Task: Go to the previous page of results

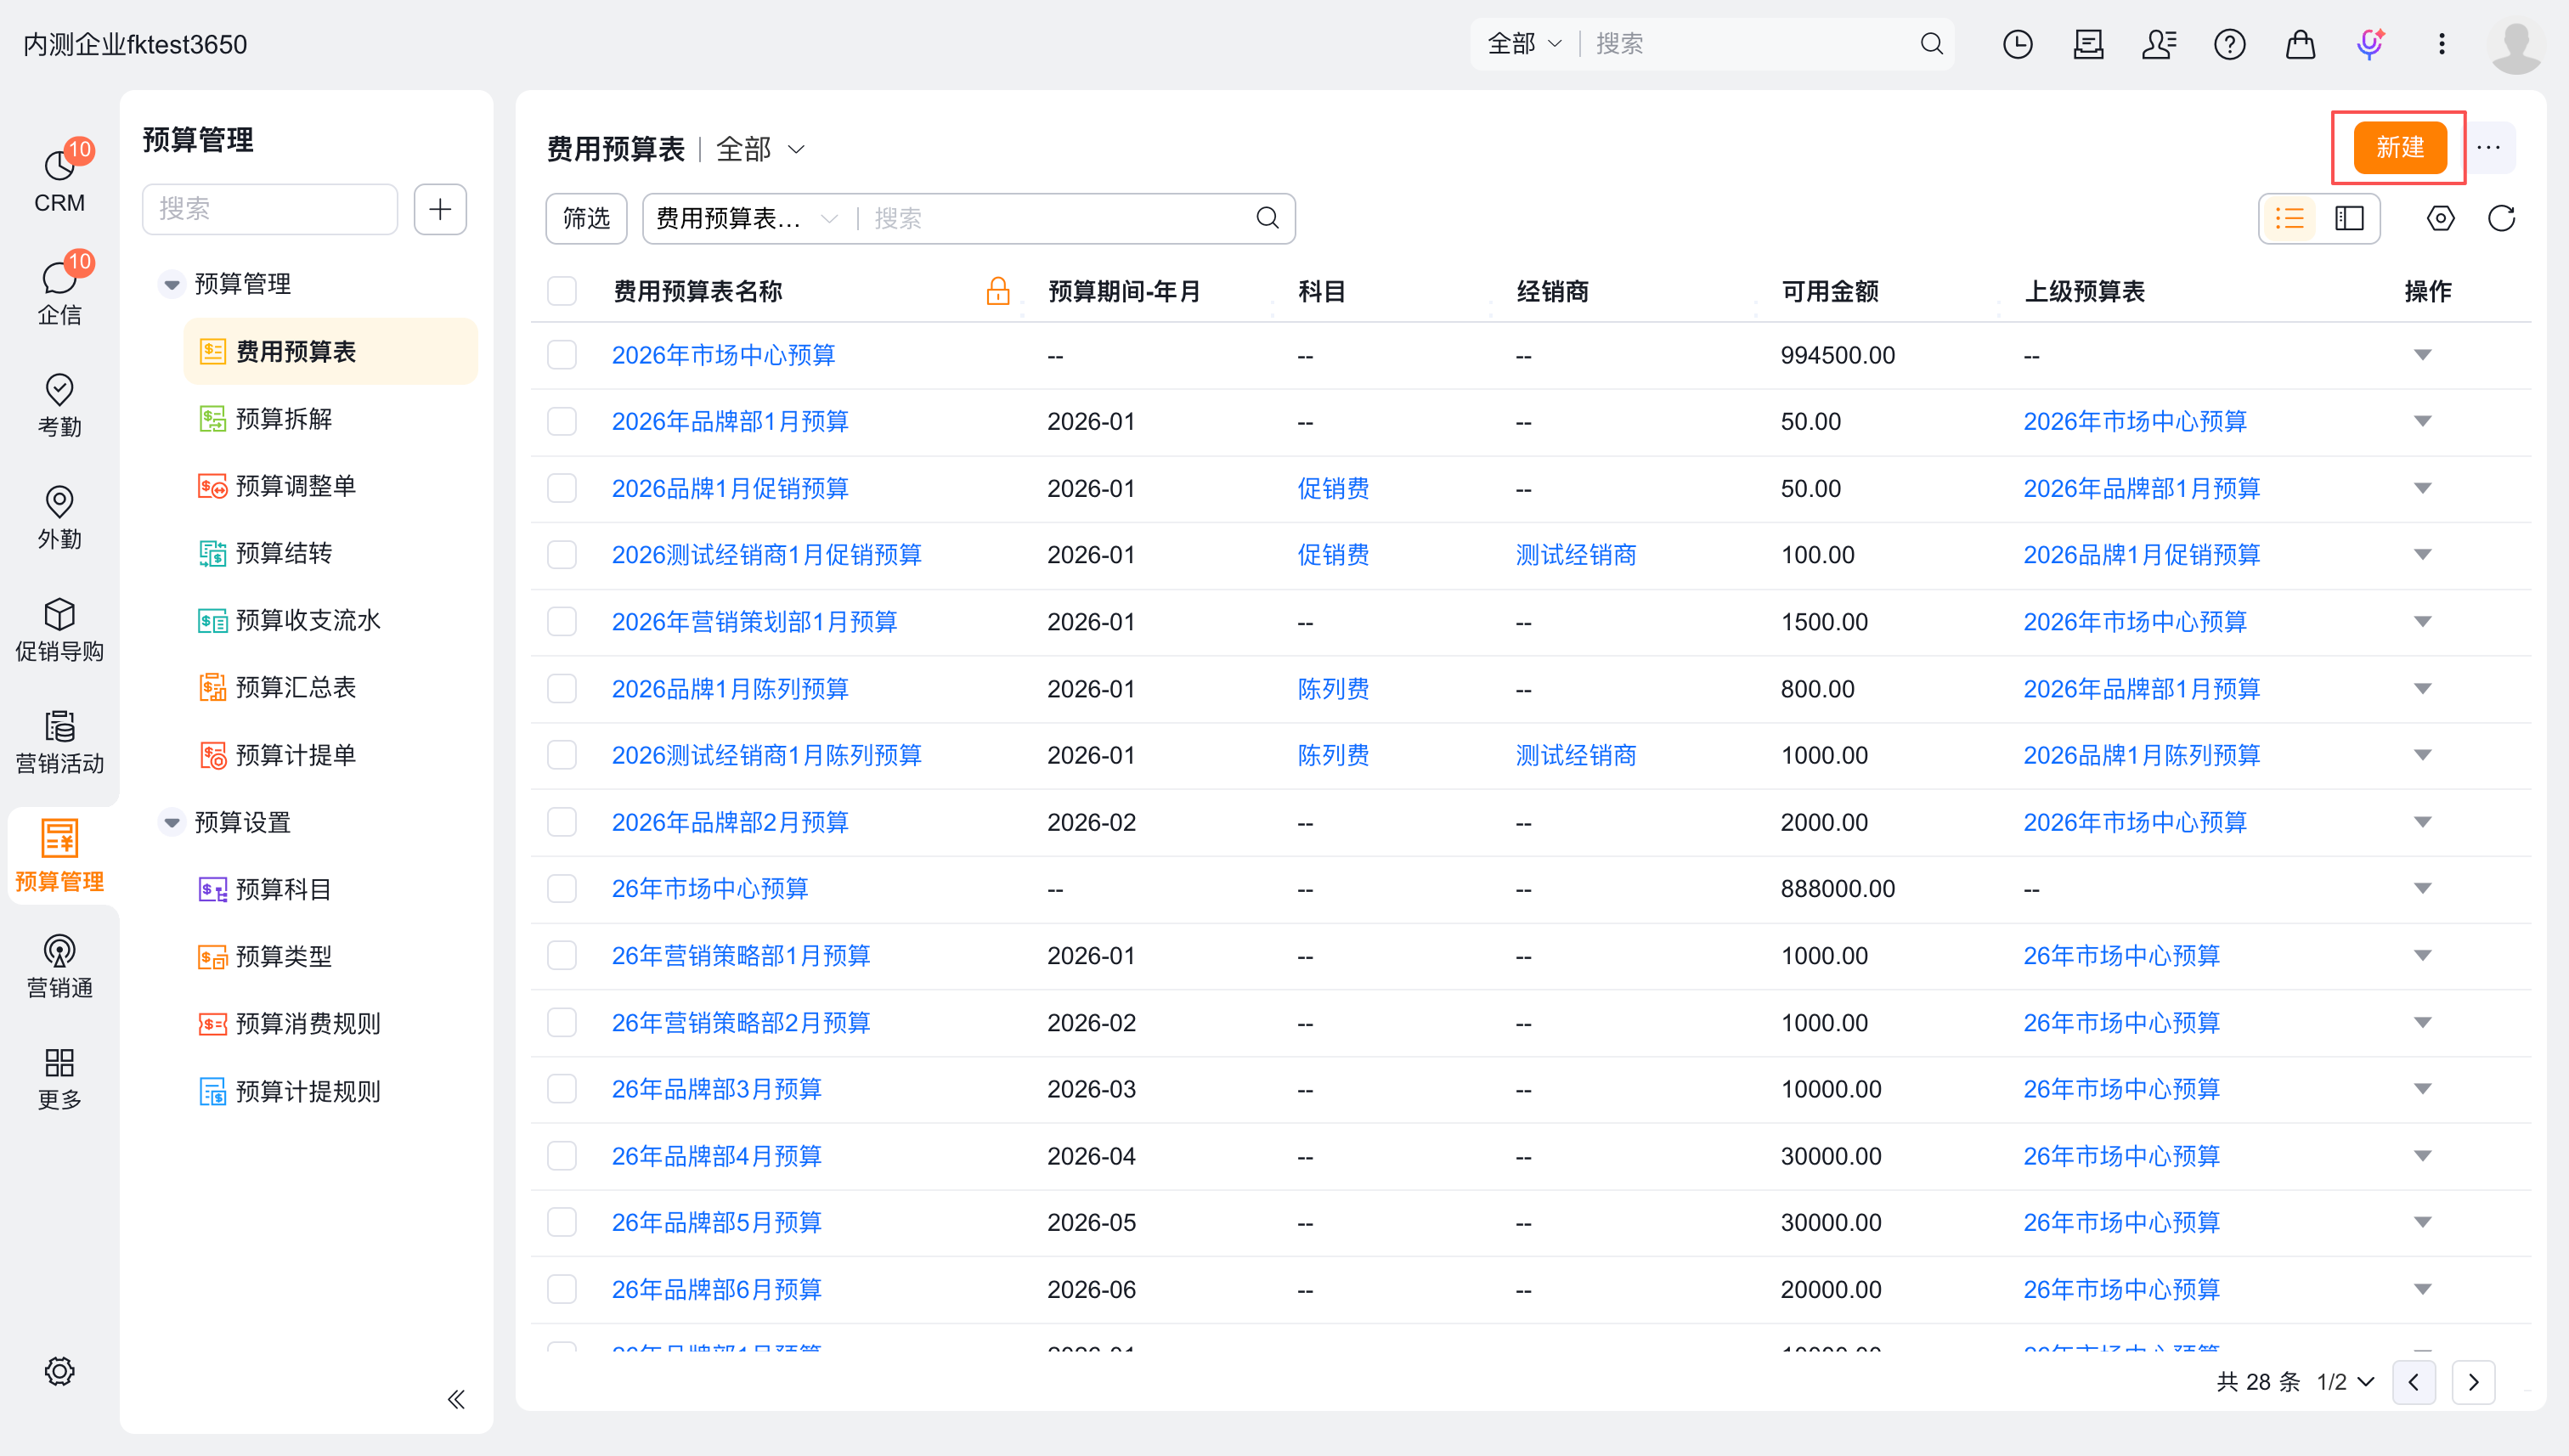Action: 2414,1382
